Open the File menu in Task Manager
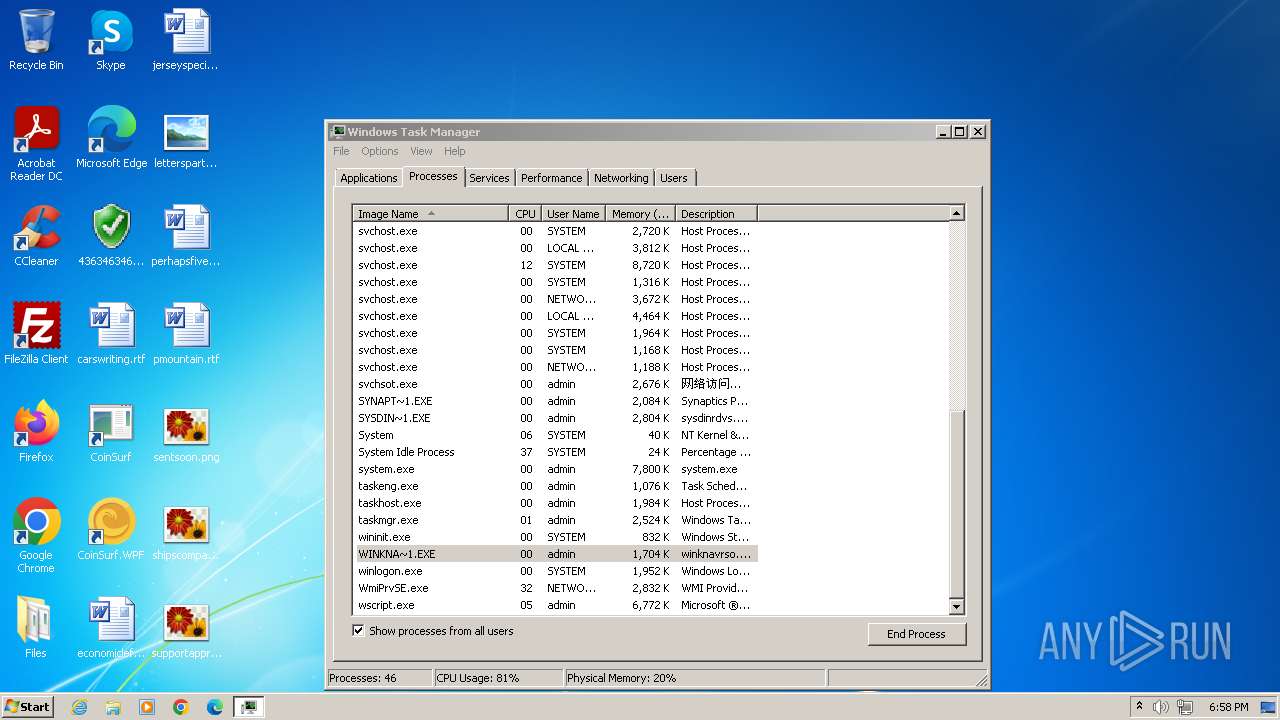The width and height of the screenshot is (1280, 720). coord(341,151)
